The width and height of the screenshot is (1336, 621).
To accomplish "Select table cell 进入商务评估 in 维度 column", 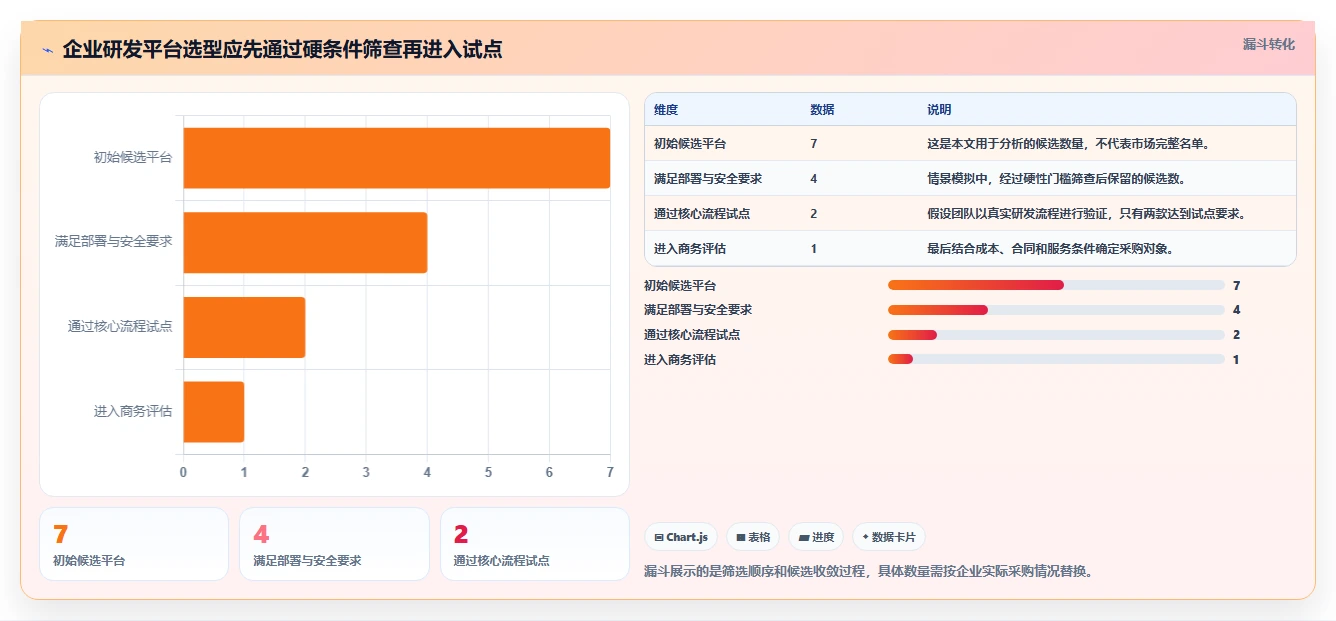I will (690, 249).
